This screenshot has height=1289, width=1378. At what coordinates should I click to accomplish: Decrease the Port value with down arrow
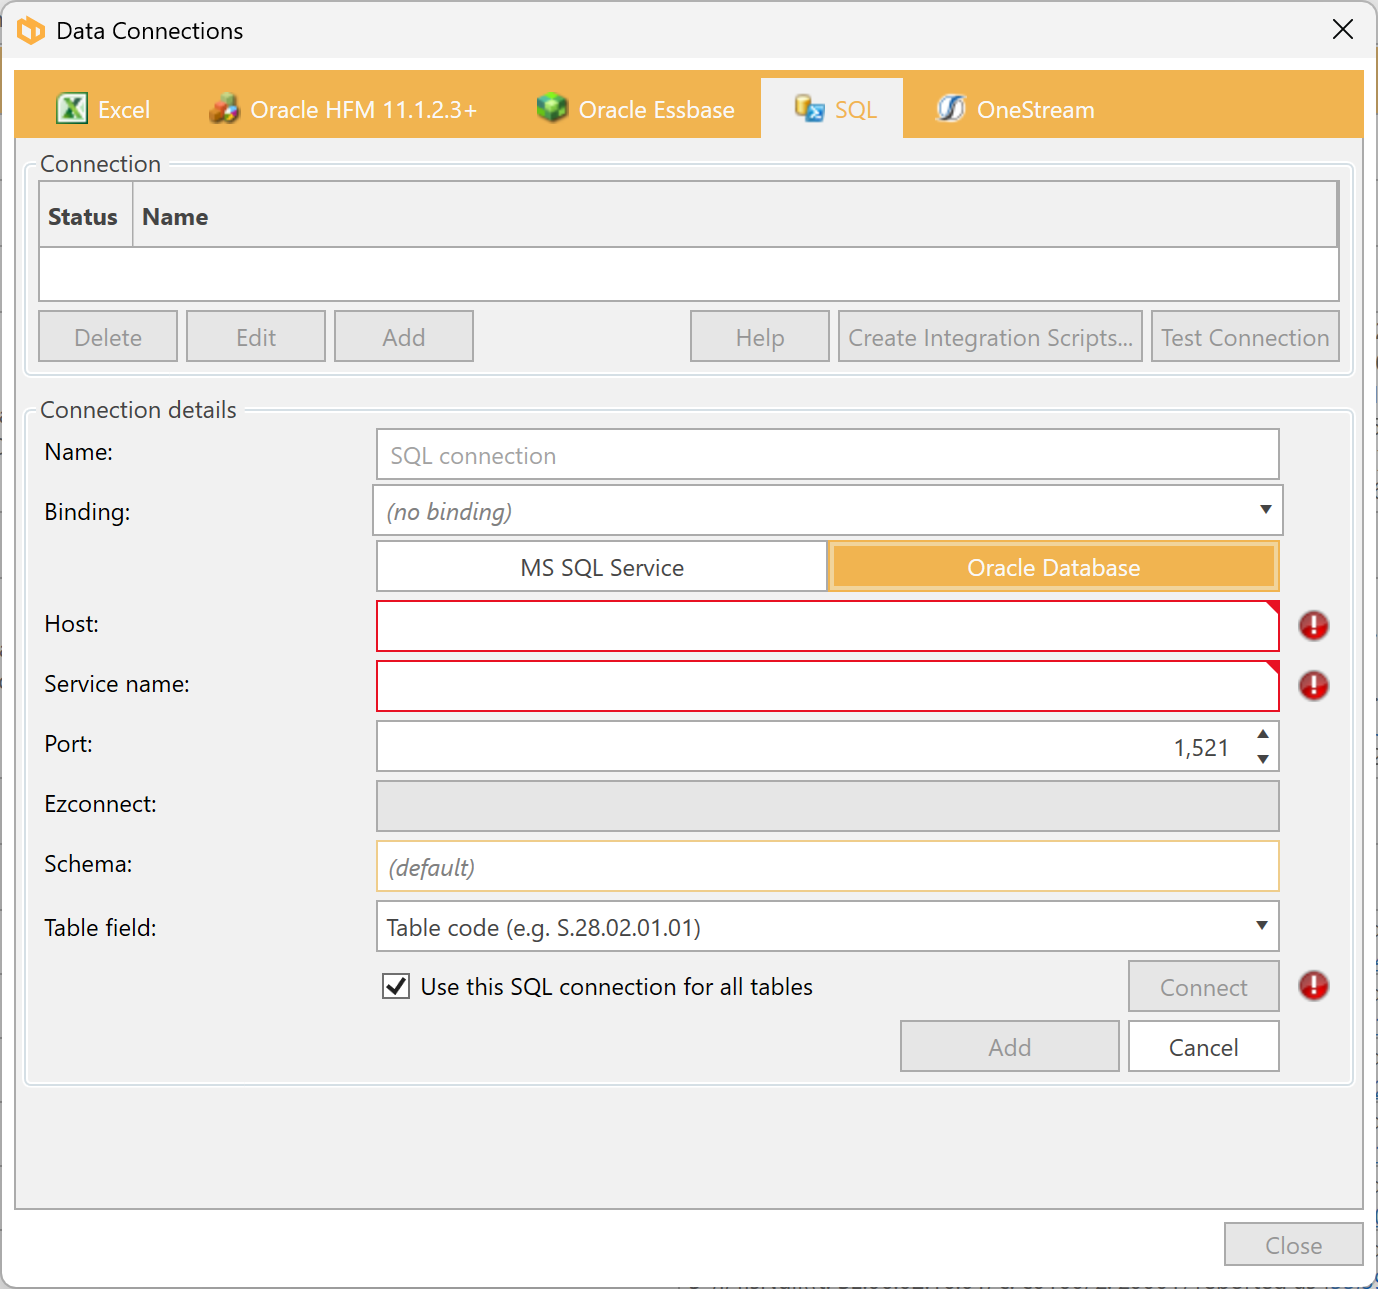coord(1263,759)
